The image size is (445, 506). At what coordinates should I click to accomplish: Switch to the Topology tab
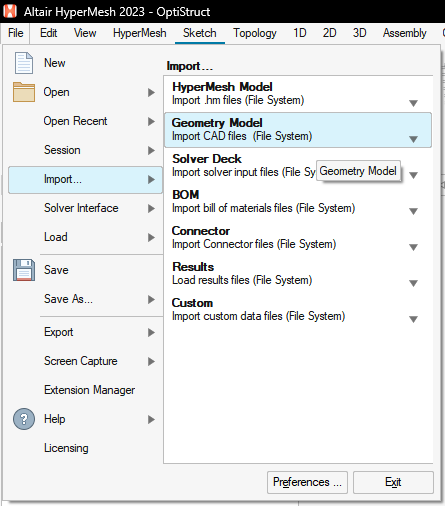tap(255, 33)
